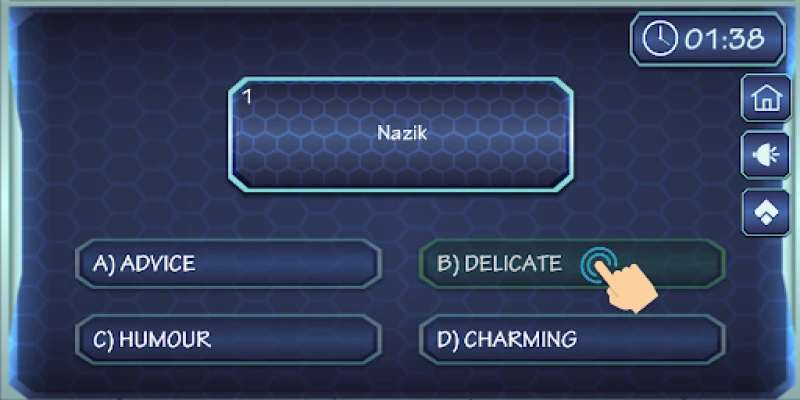Click the question number 1
This screenshot has width=800, height=400.
(246, 98)
